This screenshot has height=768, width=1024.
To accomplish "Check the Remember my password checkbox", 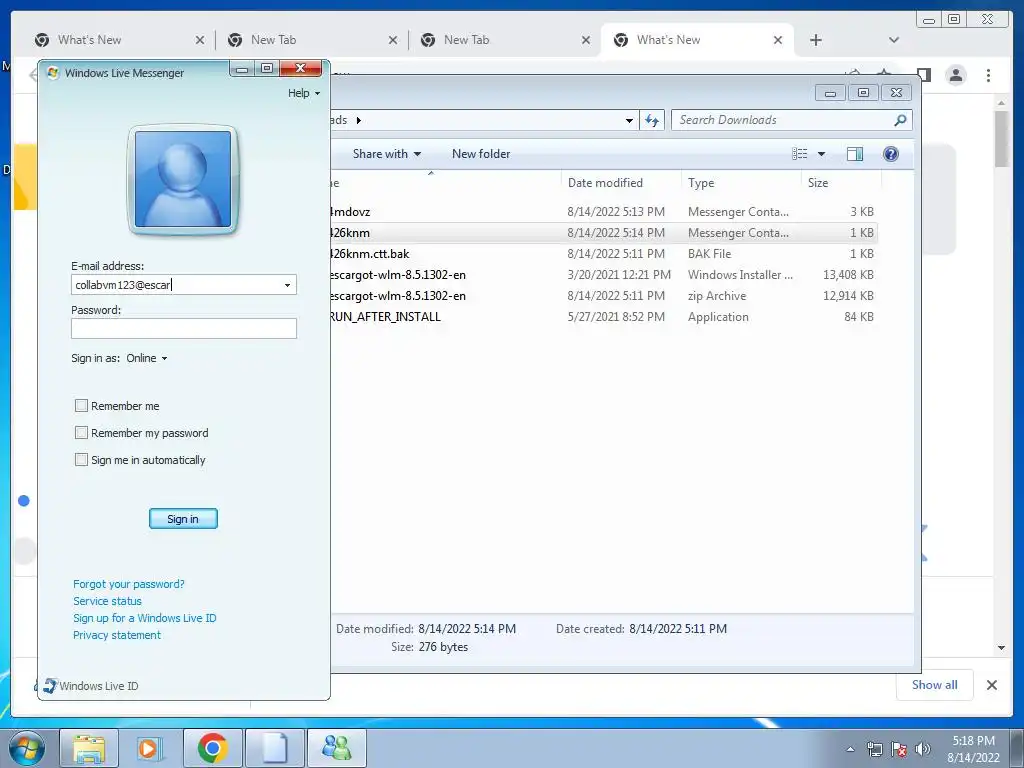I will tap(81, 433).
